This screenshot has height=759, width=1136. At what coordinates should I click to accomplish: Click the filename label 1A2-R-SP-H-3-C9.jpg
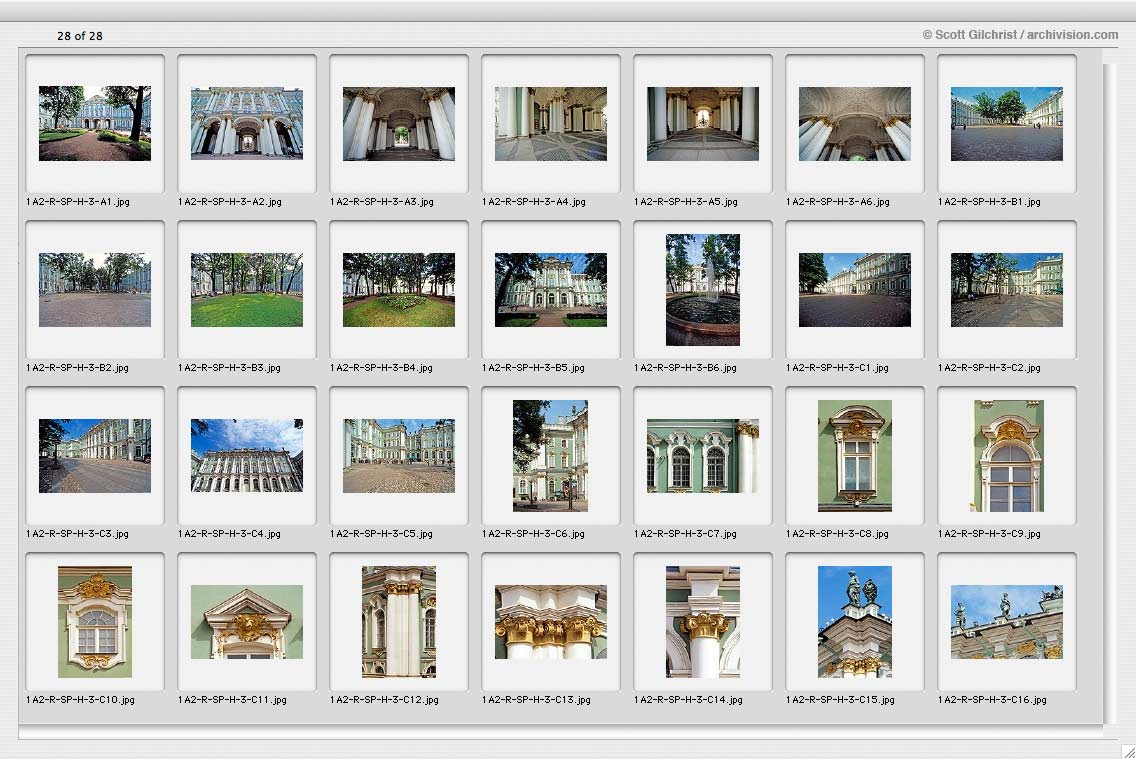990,534
